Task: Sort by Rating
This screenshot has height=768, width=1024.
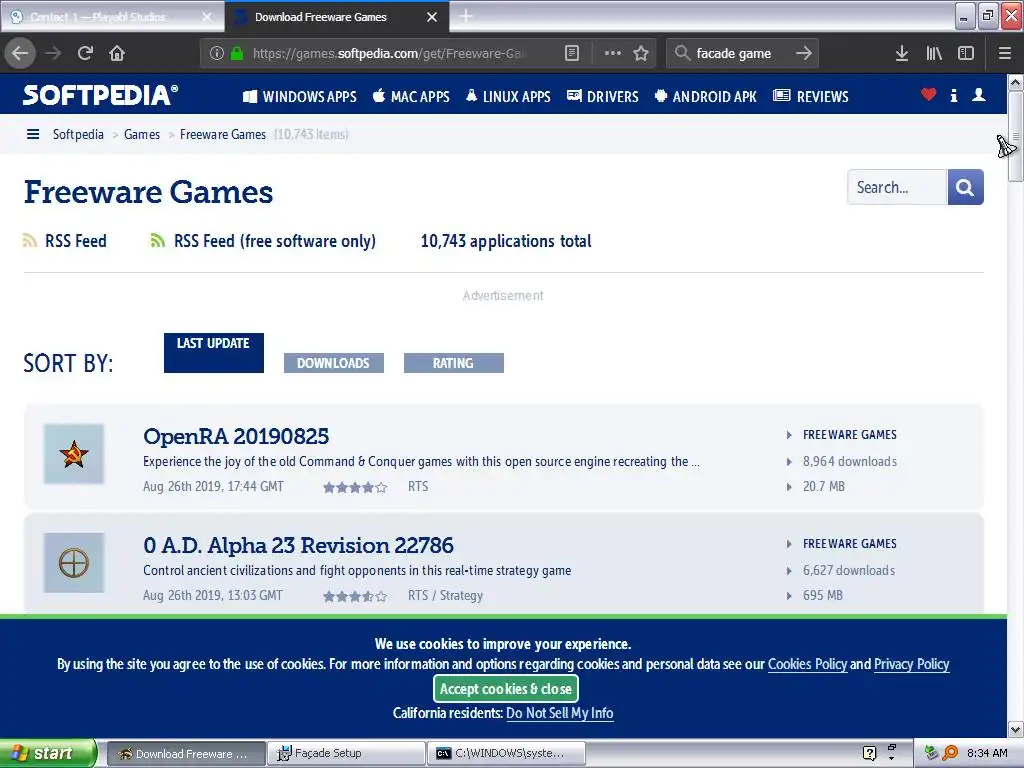Action: (x=453, y=363)
